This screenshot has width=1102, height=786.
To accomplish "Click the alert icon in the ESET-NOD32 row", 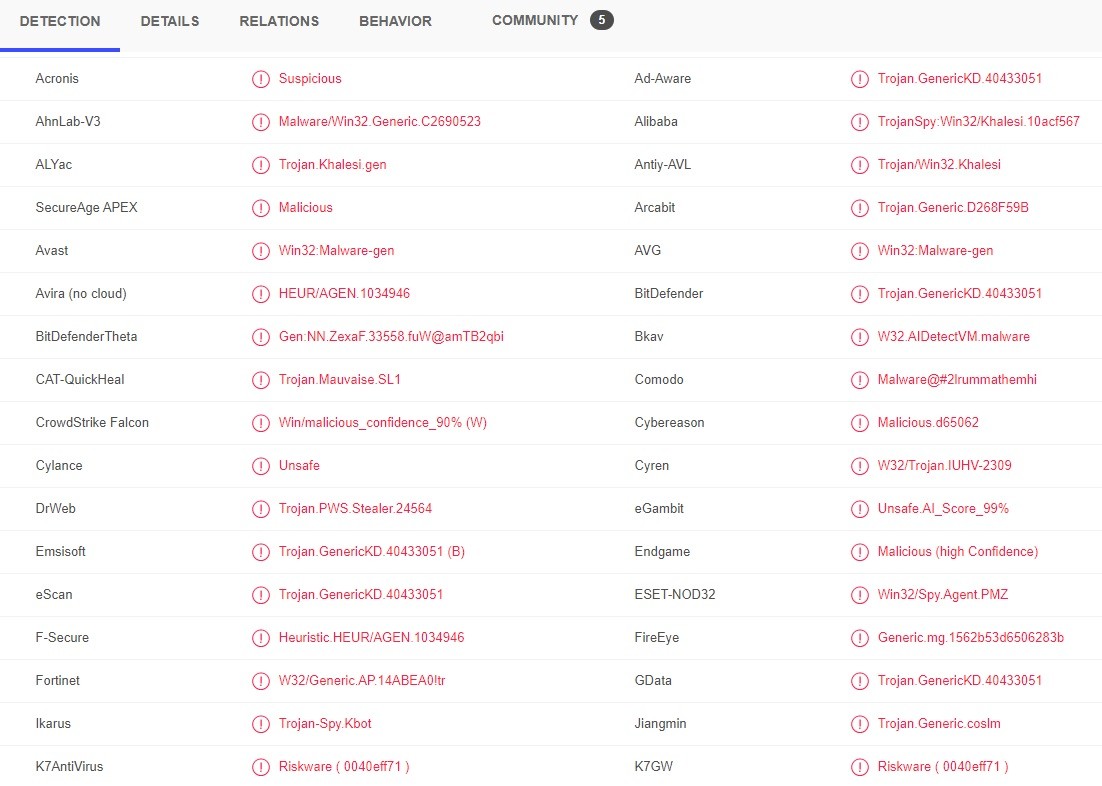I will coord(860,595).
